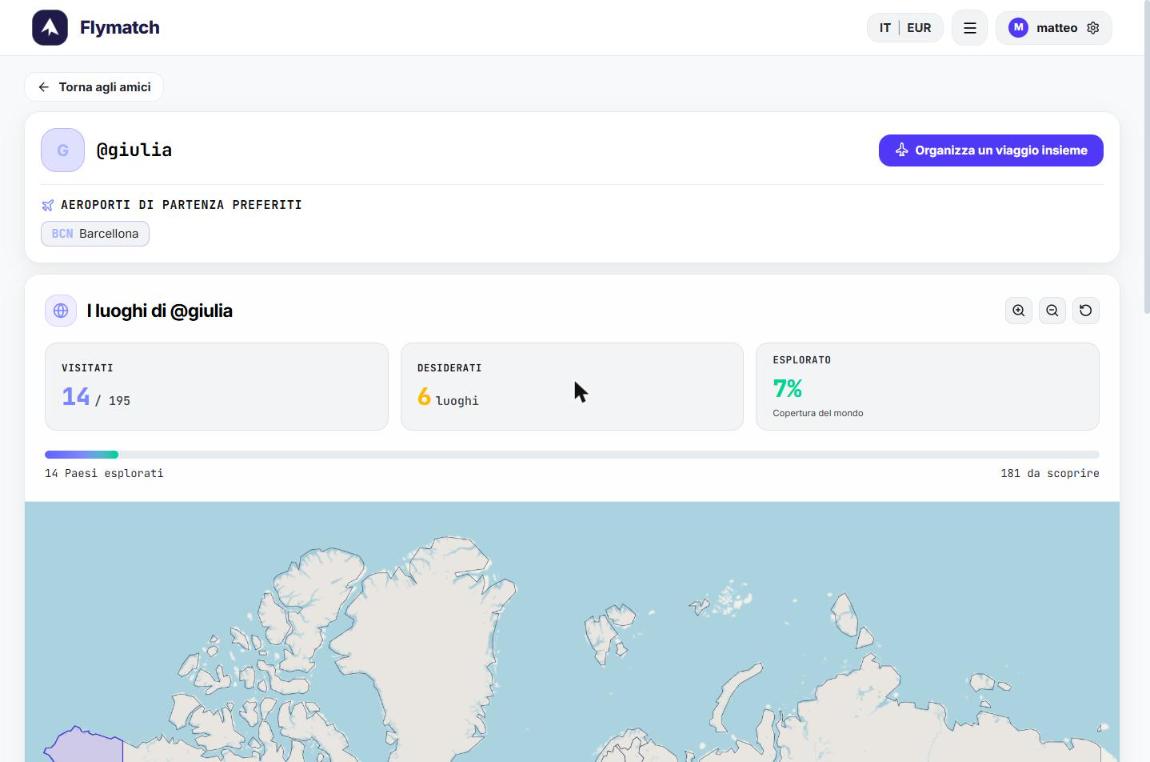Image resolution: width=1150 pixels, height=762 pixels.
Task: Click the back arrow icon
Action: pyautogui.click(x=44, y=87)
